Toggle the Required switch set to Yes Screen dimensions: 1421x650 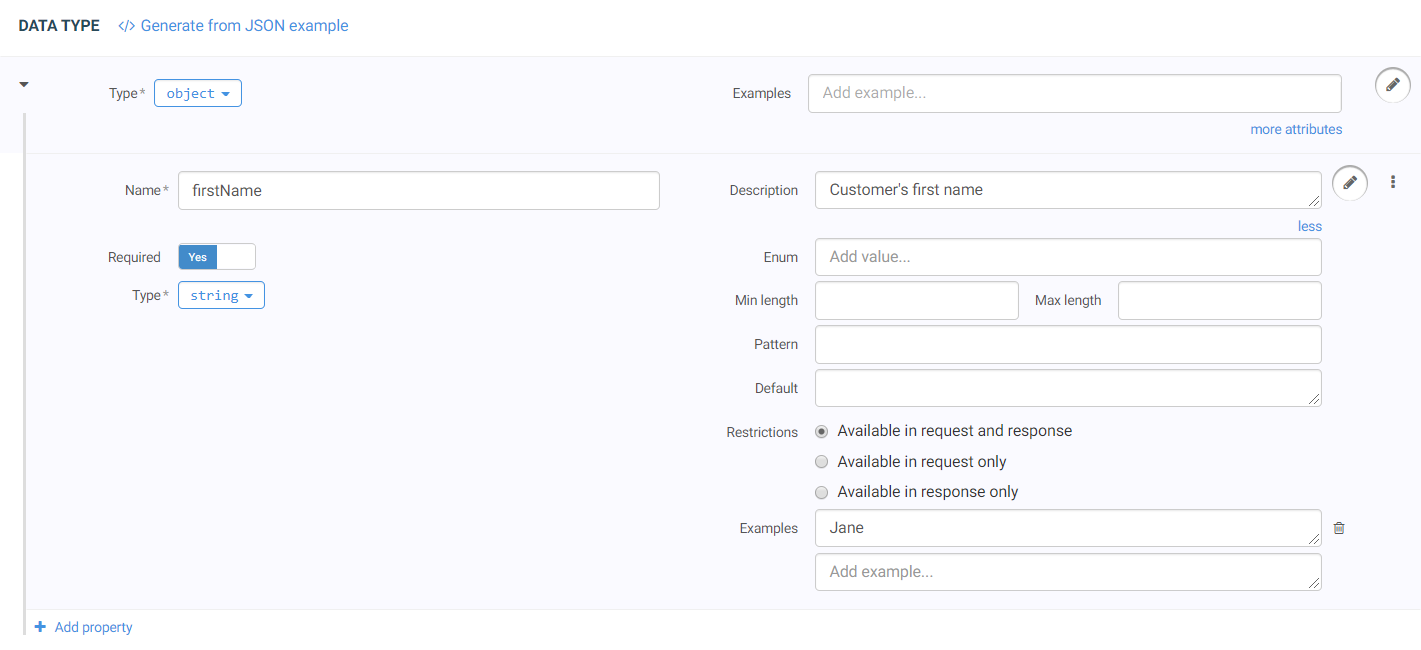click(x=217, y=257)
